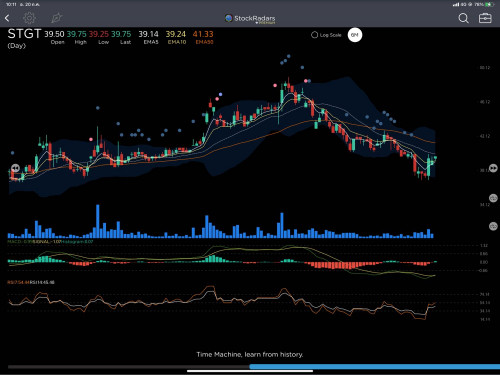Select the 39.50 Open price value
The image size is (500, 375).
(54, 34)
